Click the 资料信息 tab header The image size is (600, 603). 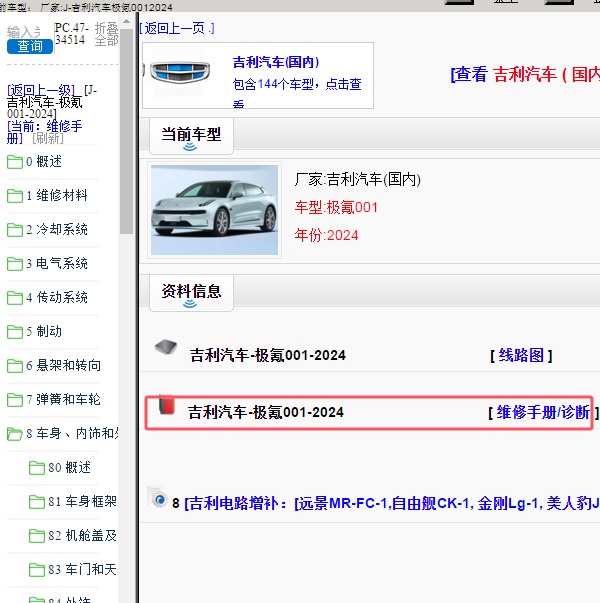(x=191, y=292)
